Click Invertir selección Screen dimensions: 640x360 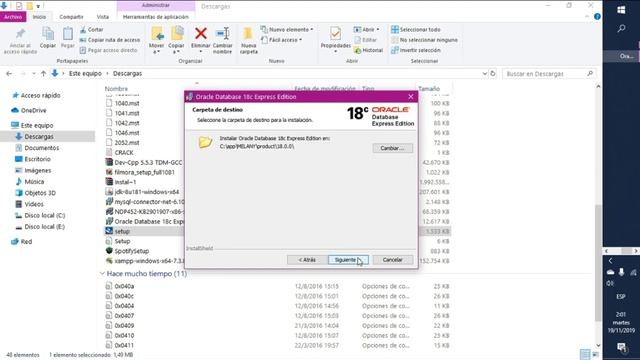coord(416,50)
